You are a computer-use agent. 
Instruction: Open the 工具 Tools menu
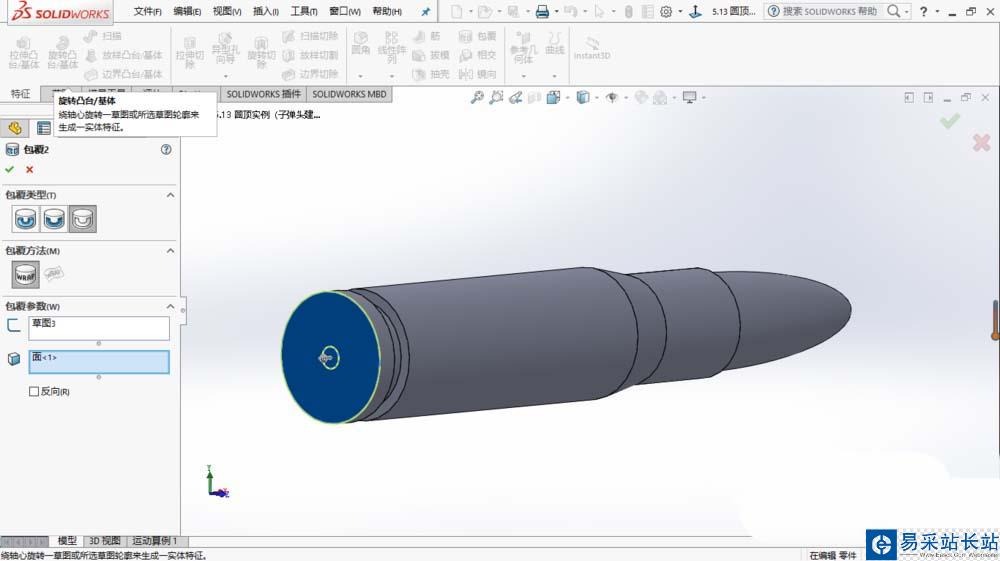coord(304,11)
